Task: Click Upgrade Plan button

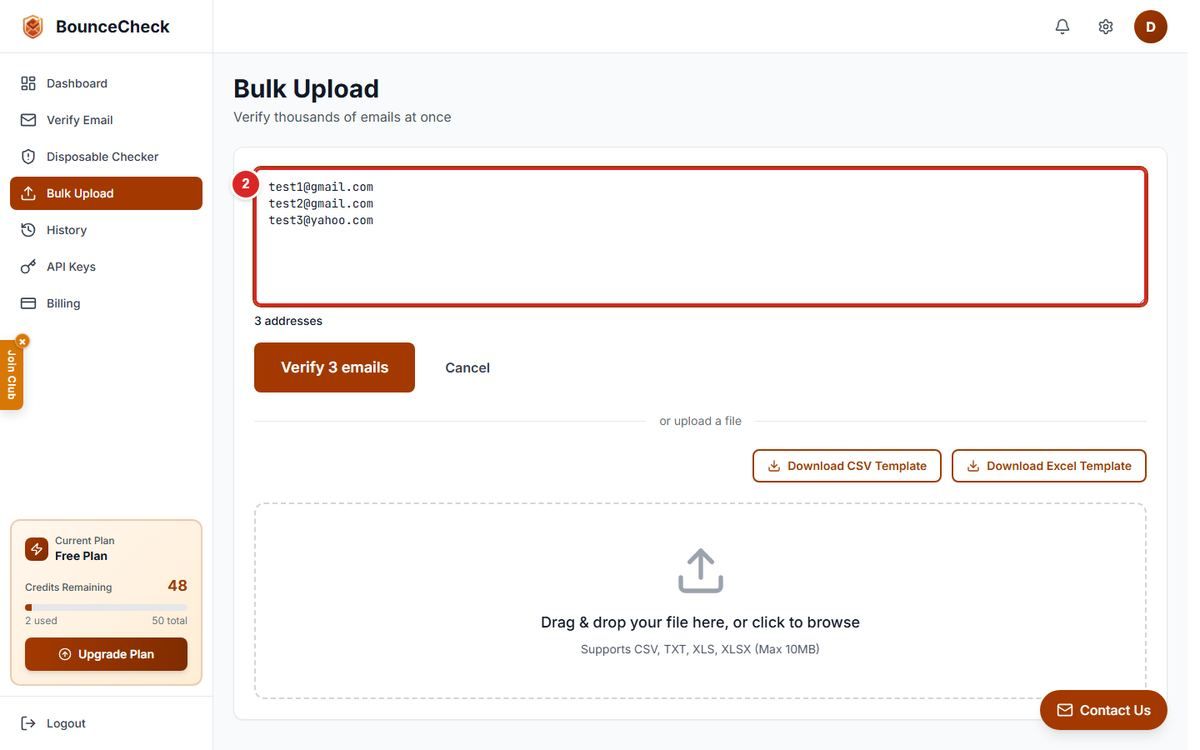Action: [106, 654]
